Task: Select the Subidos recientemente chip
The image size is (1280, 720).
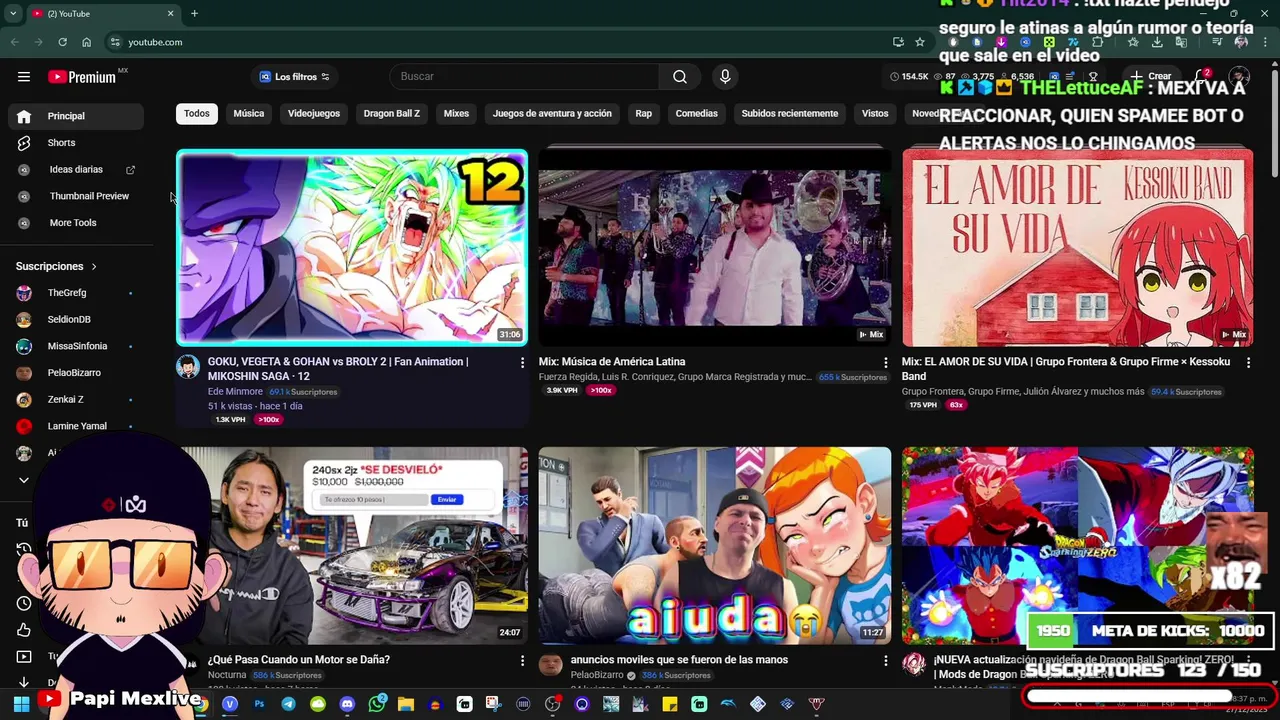Action: pos(790,113)
